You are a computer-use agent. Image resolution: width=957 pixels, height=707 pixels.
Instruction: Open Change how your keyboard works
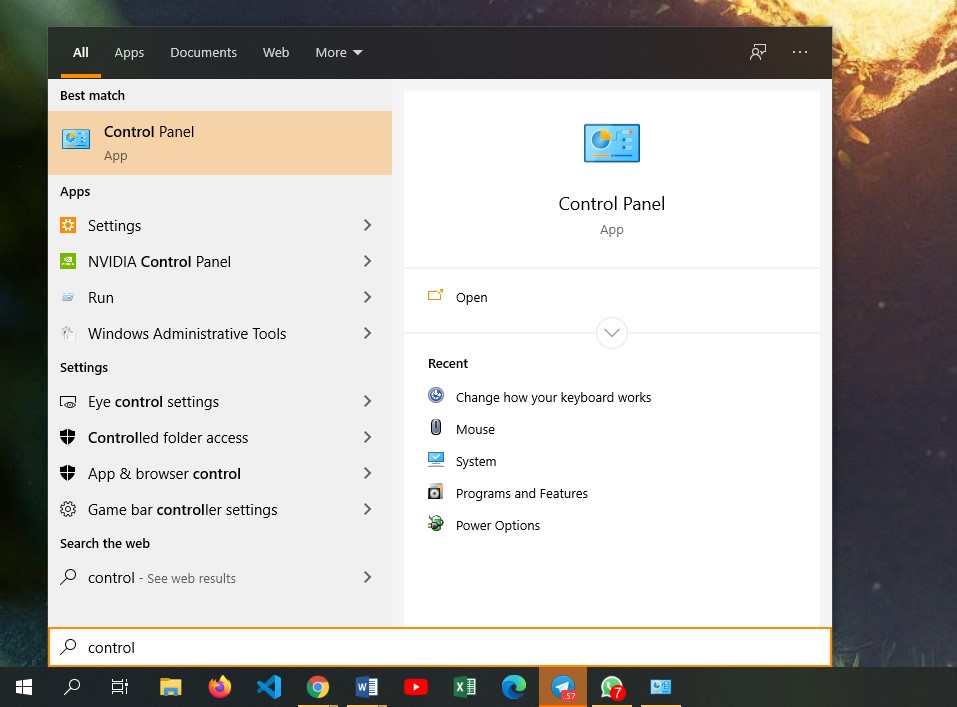[554, 397]
